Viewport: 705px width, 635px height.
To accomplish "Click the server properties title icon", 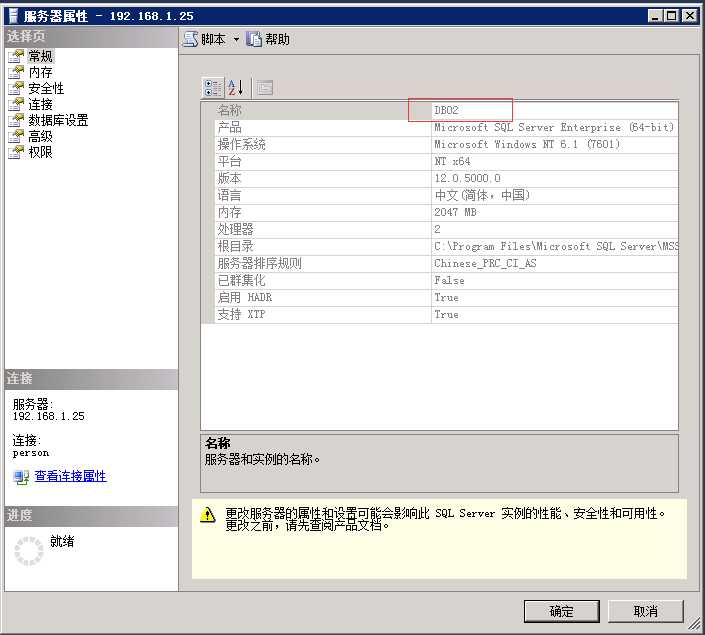I will point(13,16).
